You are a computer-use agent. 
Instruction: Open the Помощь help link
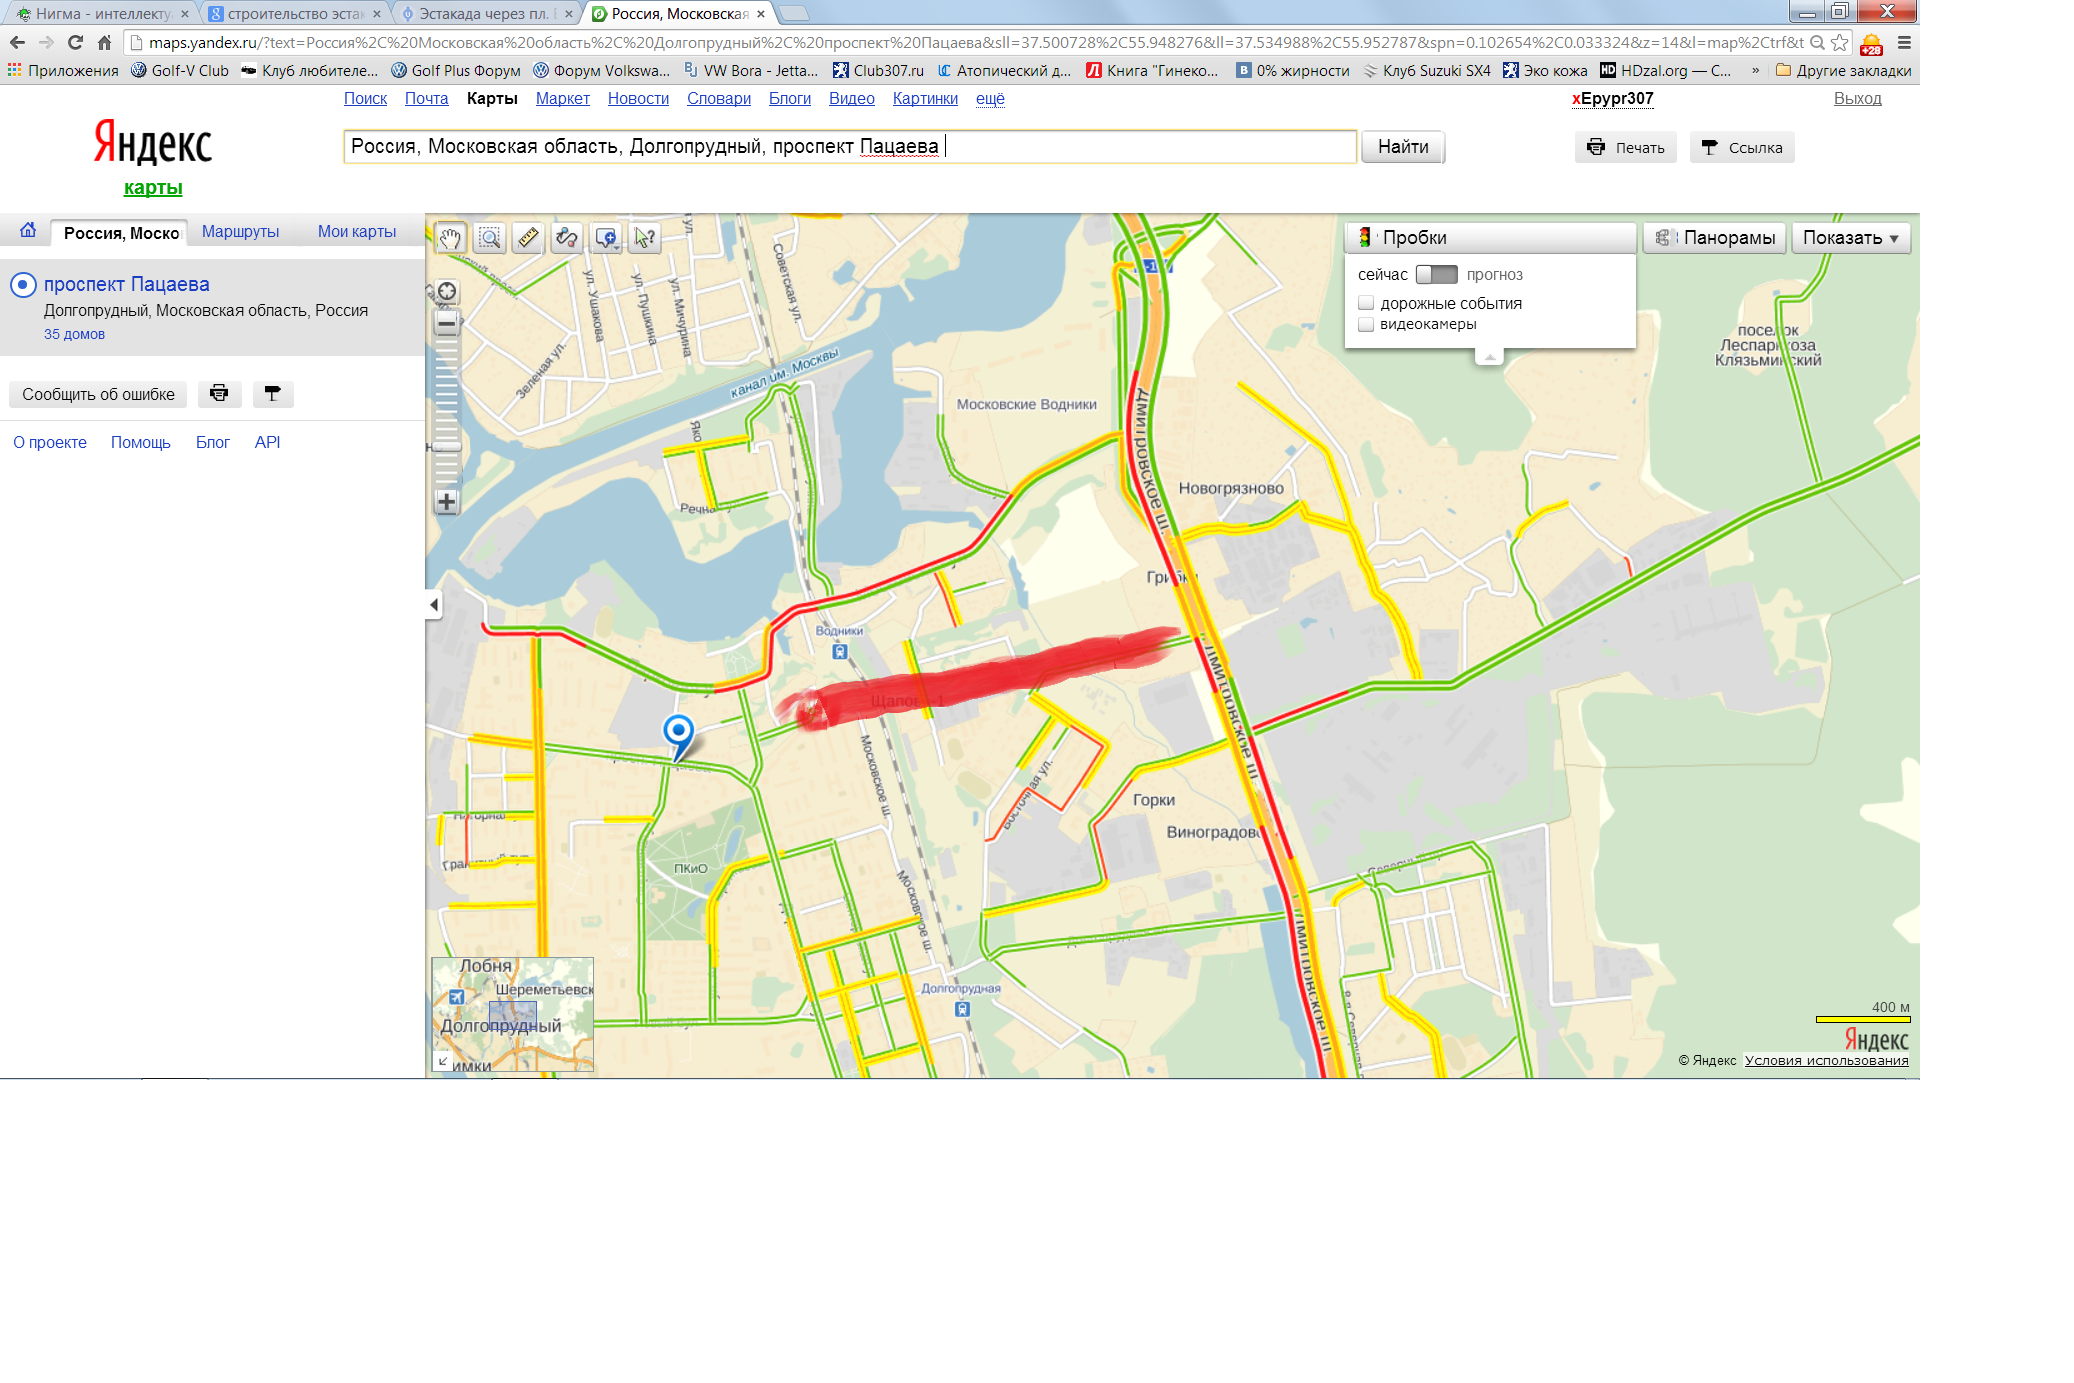pyautogui.click(x=140, y=443)
